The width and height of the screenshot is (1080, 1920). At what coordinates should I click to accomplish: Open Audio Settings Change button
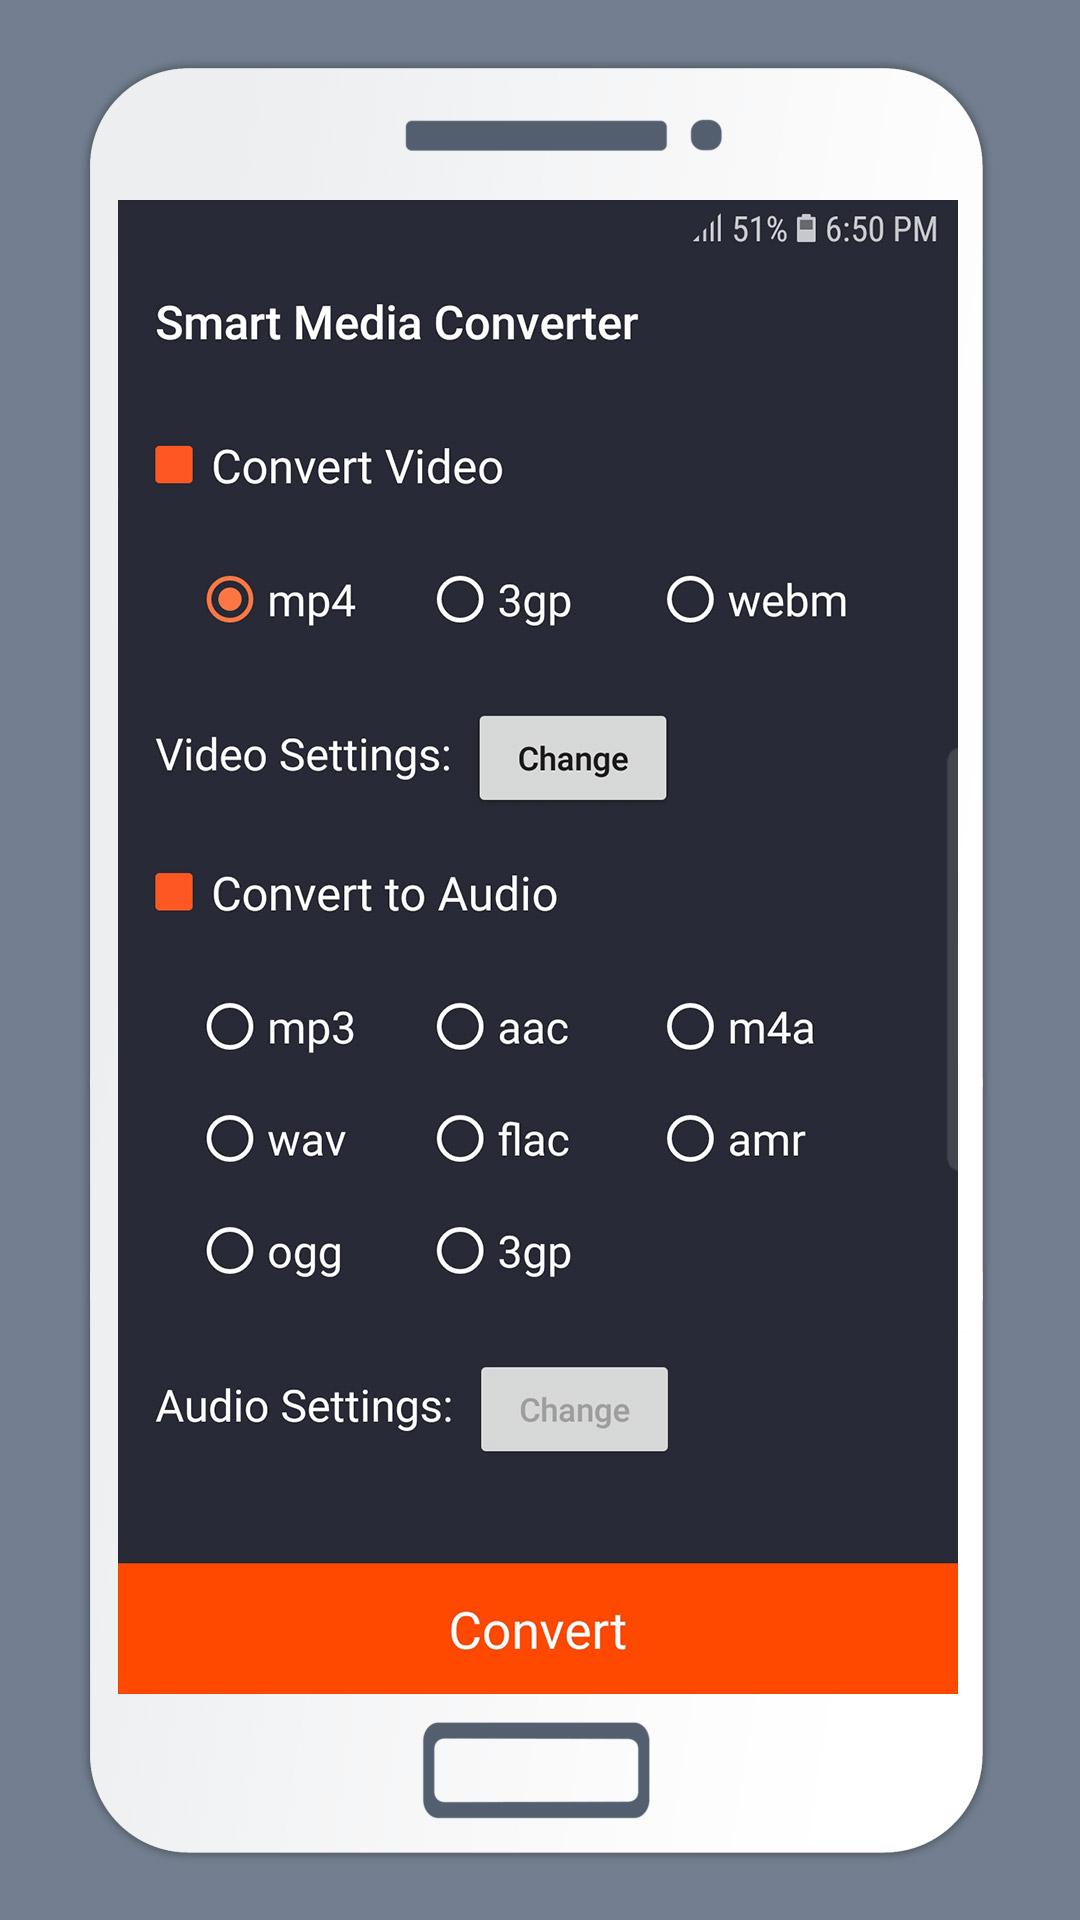click(x=574, y=1409)
